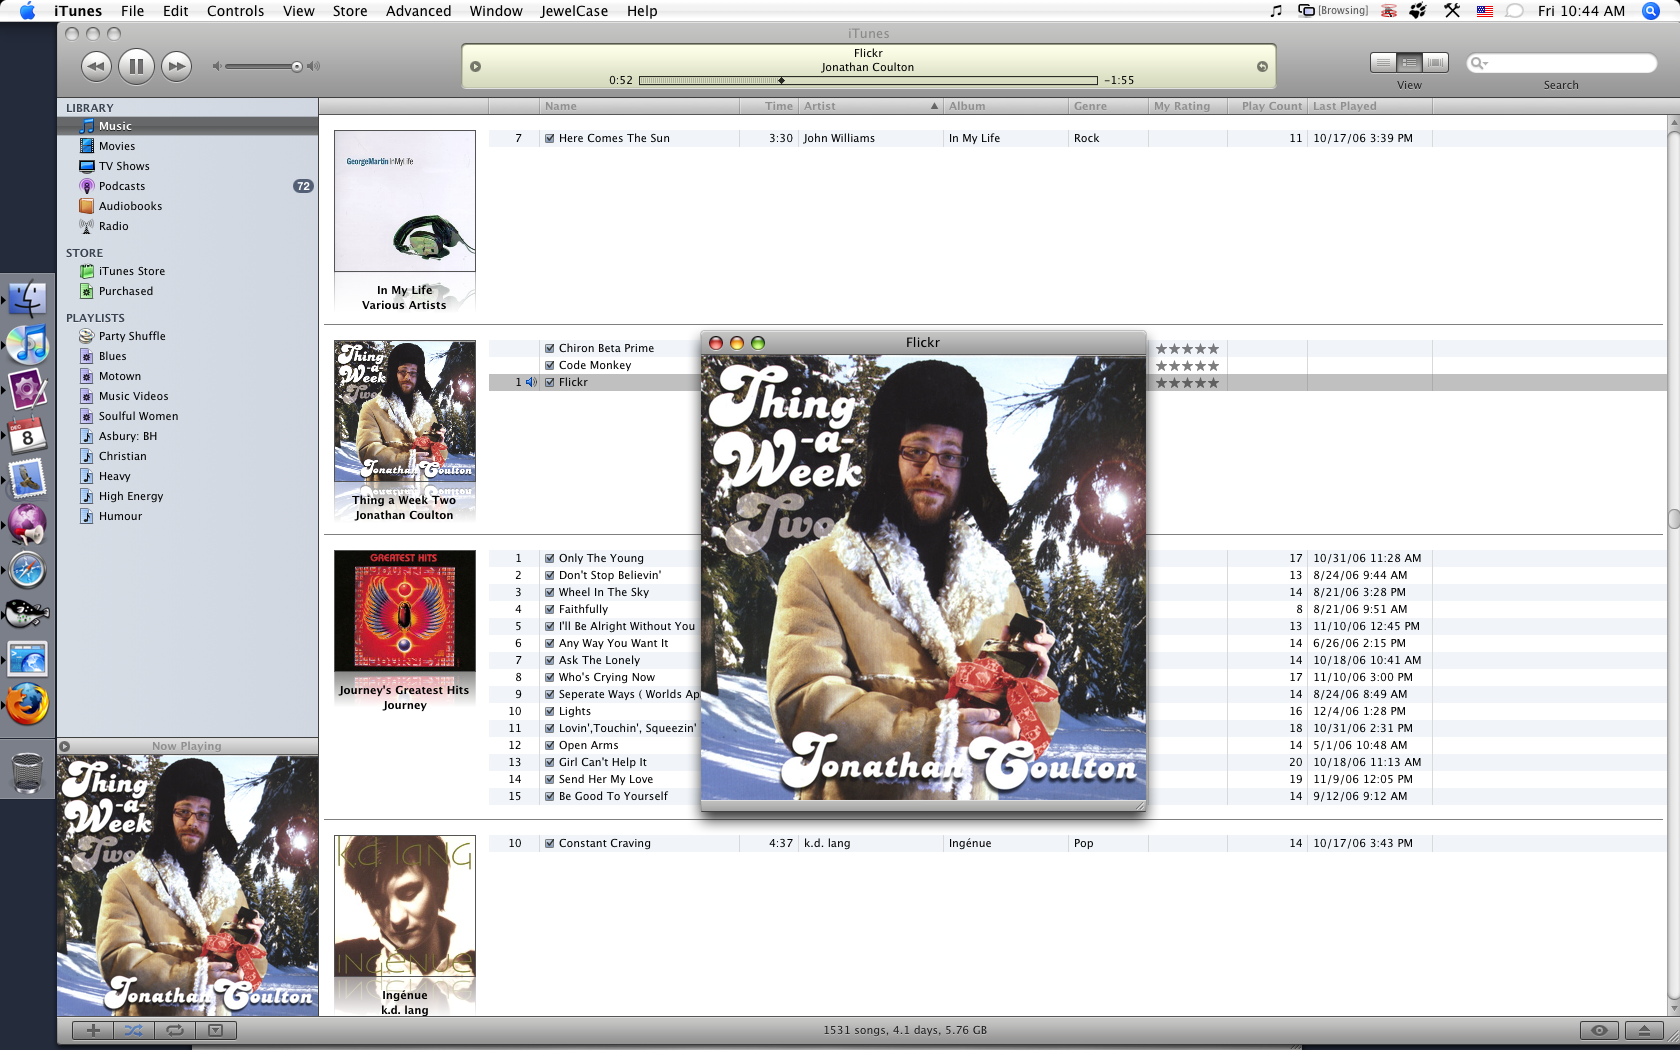Open Audiobooks in sidebar
The width and height of the screenshot is (1680, 1050).
tap(188, 206)
